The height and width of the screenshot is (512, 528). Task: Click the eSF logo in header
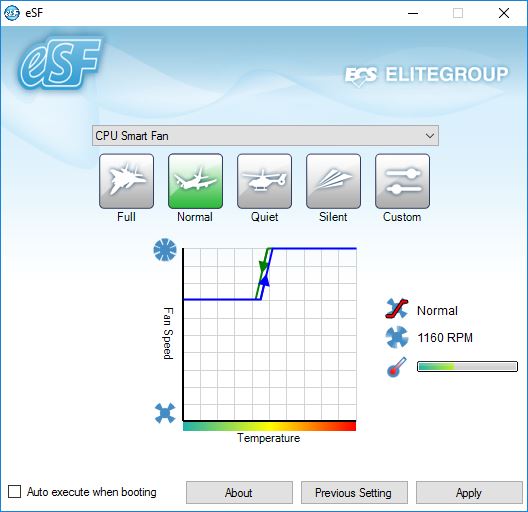61,63
